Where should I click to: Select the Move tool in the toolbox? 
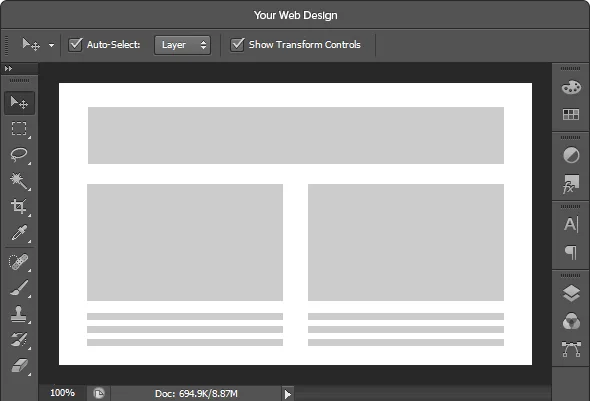pos(19,103)
